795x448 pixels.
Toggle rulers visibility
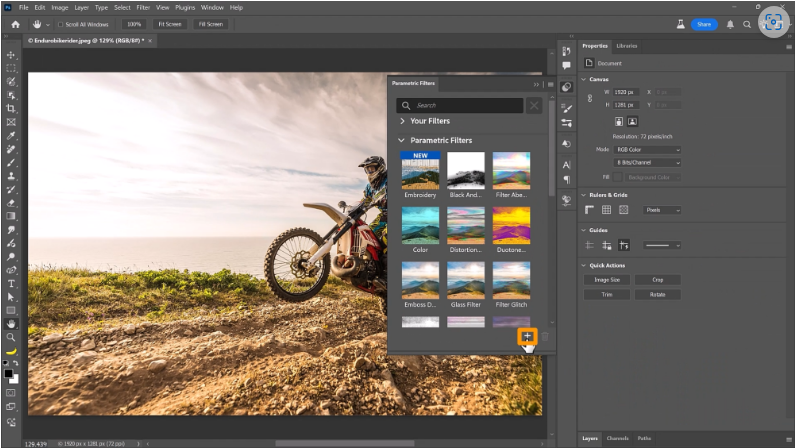(x=589, y=210)
